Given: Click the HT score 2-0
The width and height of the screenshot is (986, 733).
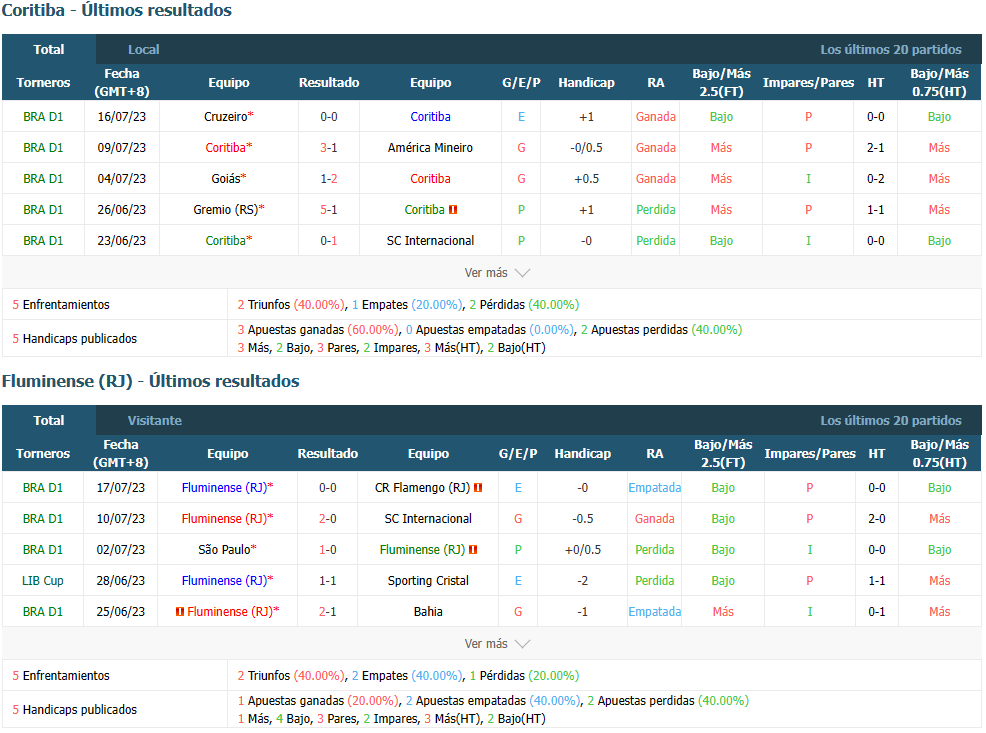Looking at the screenshot, I should tap(877, 519).
